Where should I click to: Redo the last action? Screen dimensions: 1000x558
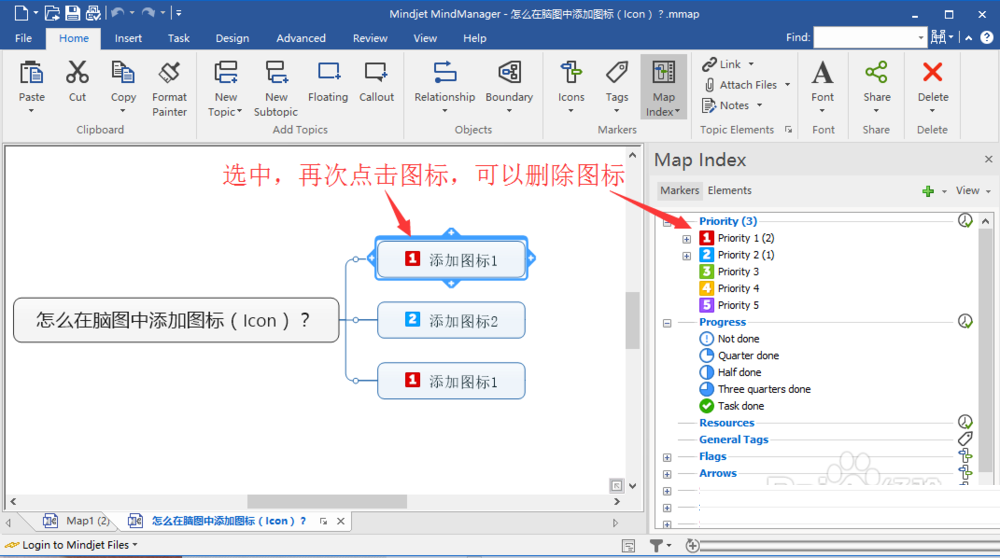[x=148, y=13]
